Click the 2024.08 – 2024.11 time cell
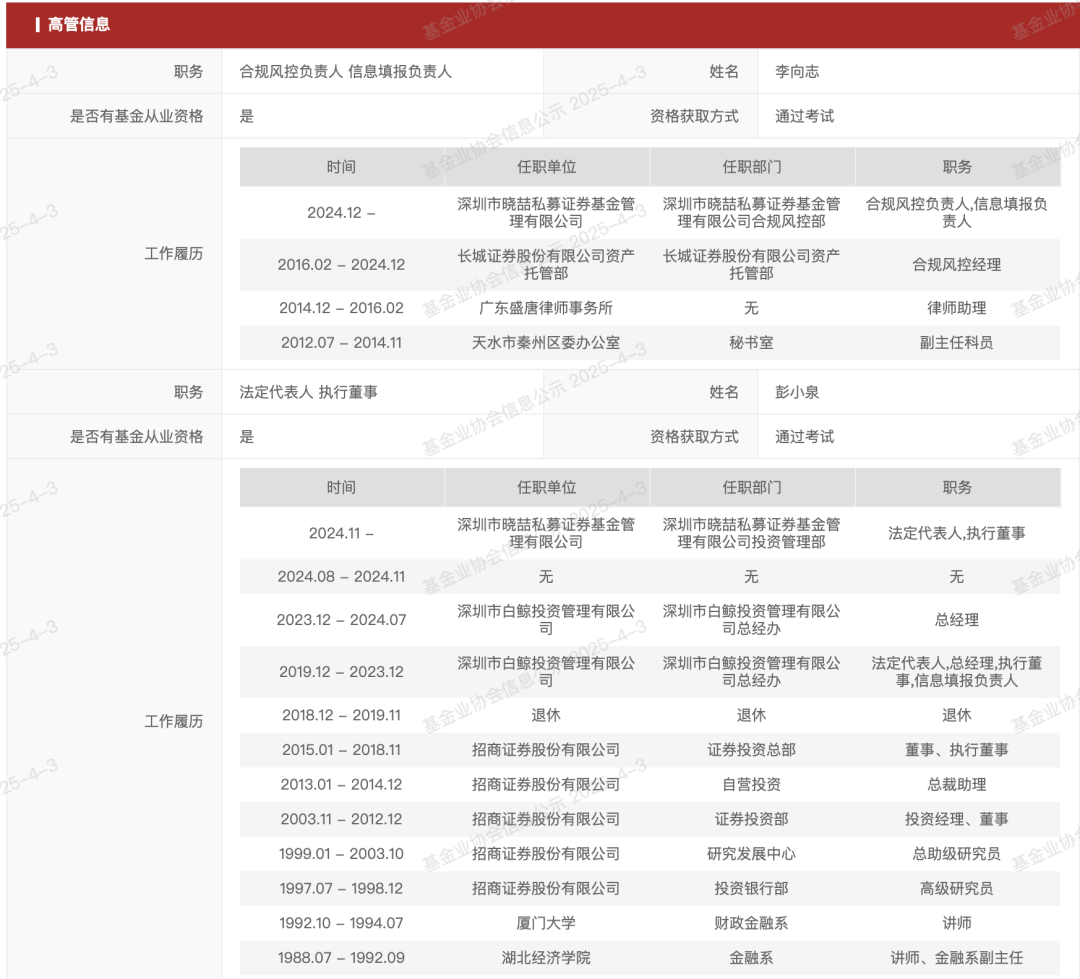Viewport: 1080px width, 979px height. (341, 577)
